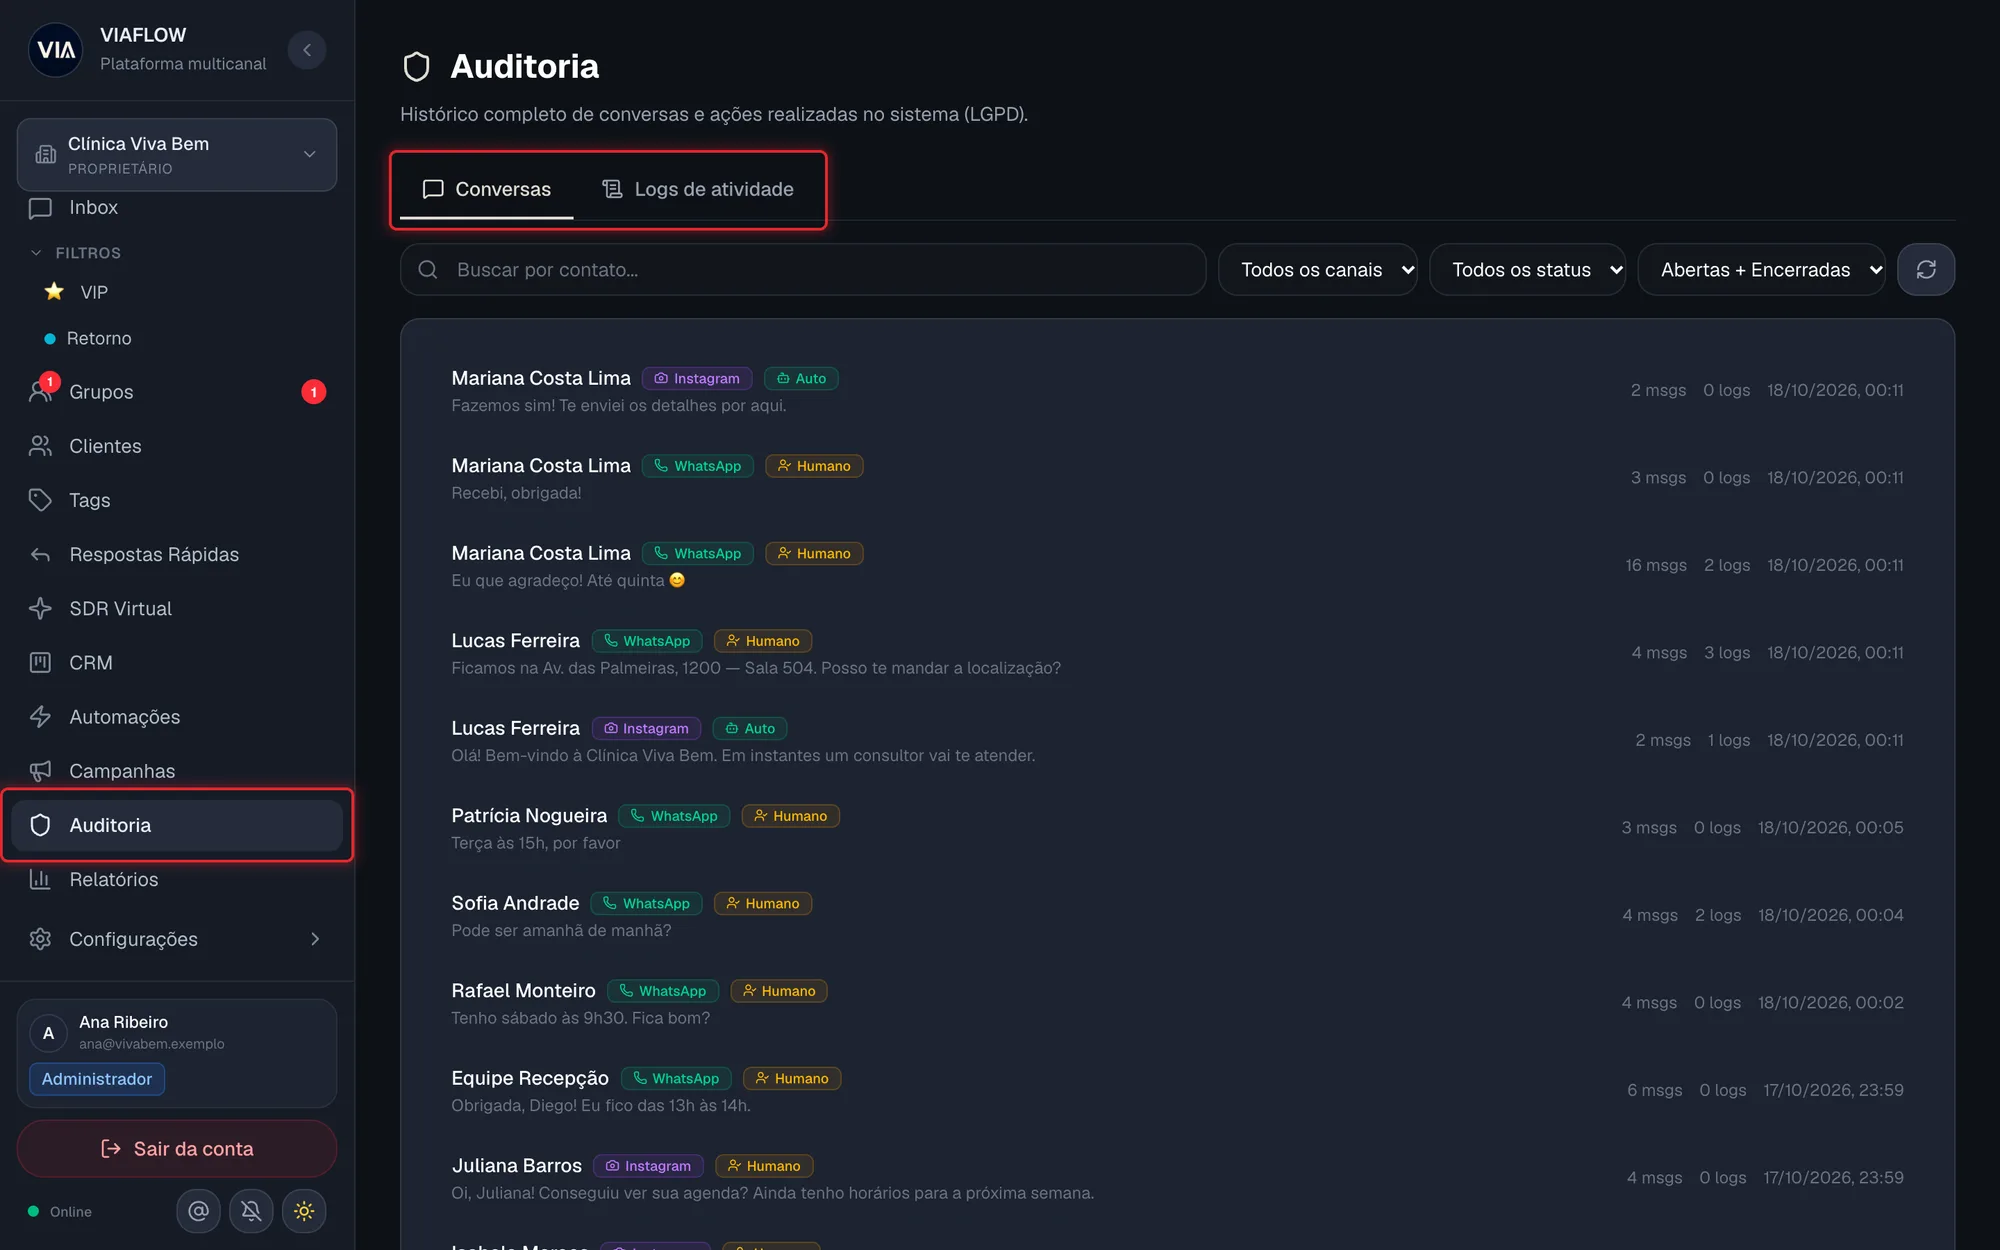
Task: Open Lucas Ferreira's Instagram conversation
Action: click(1177, 741)
